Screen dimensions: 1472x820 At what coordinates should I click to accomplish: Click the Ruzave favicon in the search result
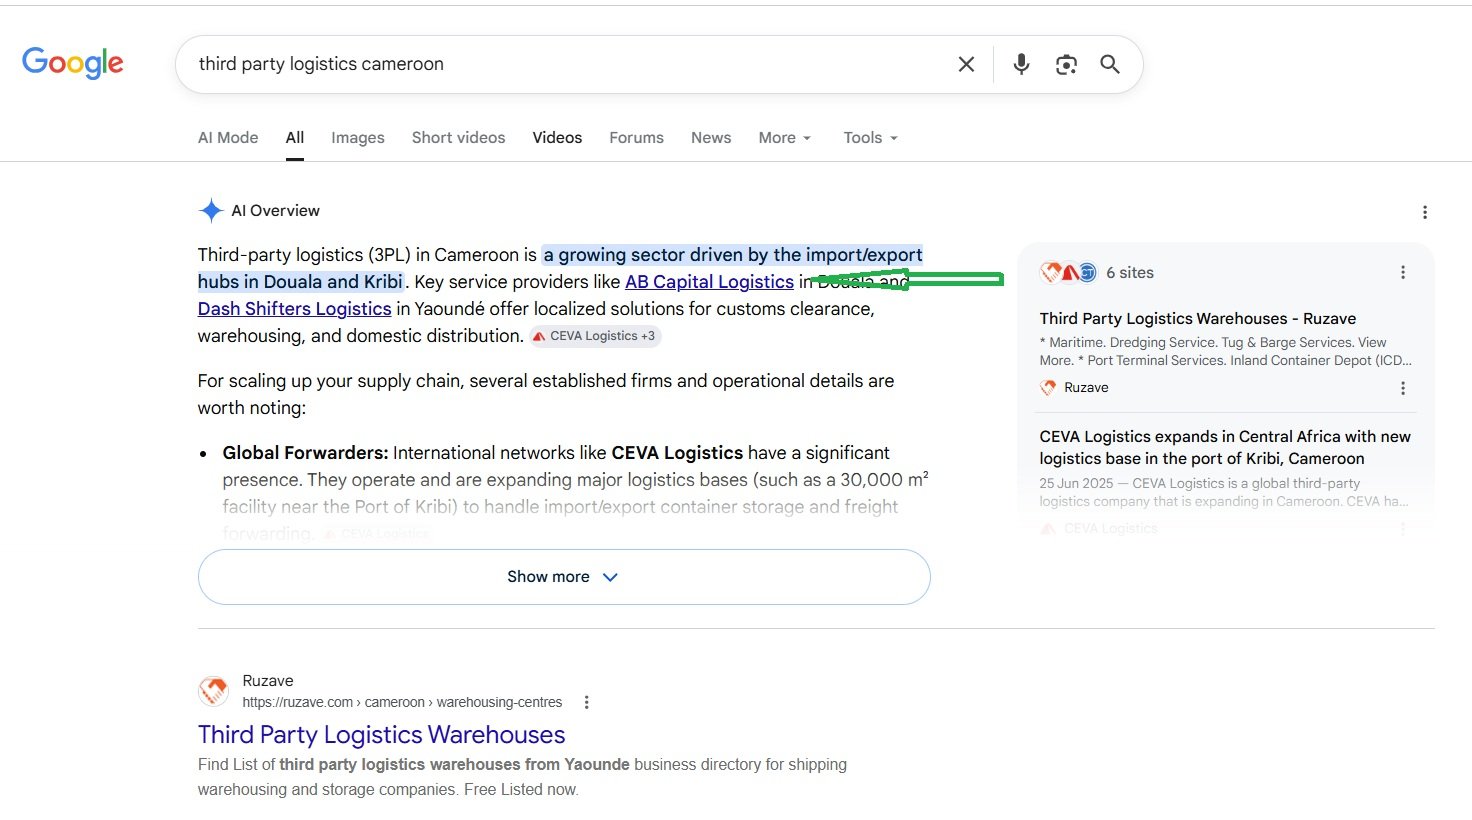point(213,691)
